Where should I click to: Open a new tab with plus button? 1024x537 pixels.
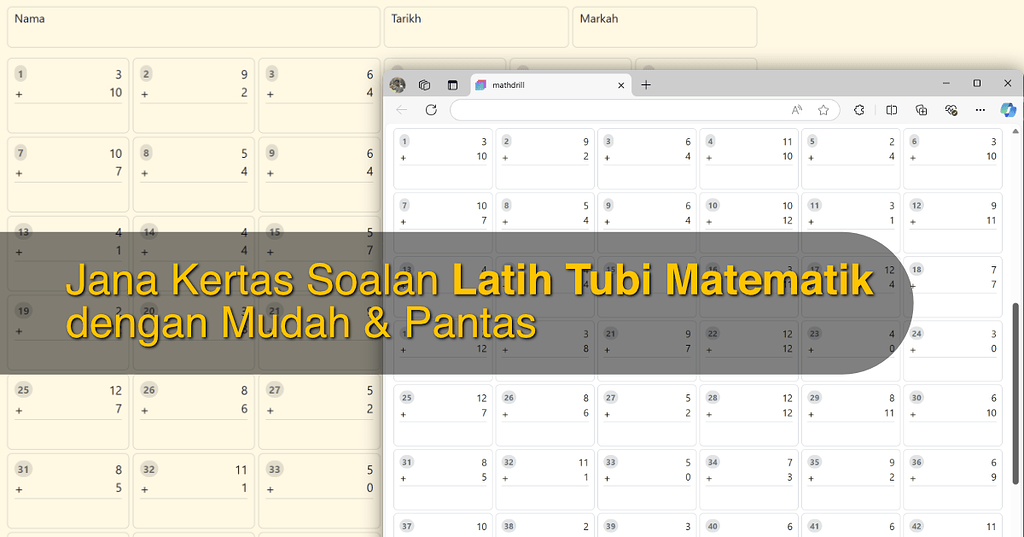click(646, 85)
